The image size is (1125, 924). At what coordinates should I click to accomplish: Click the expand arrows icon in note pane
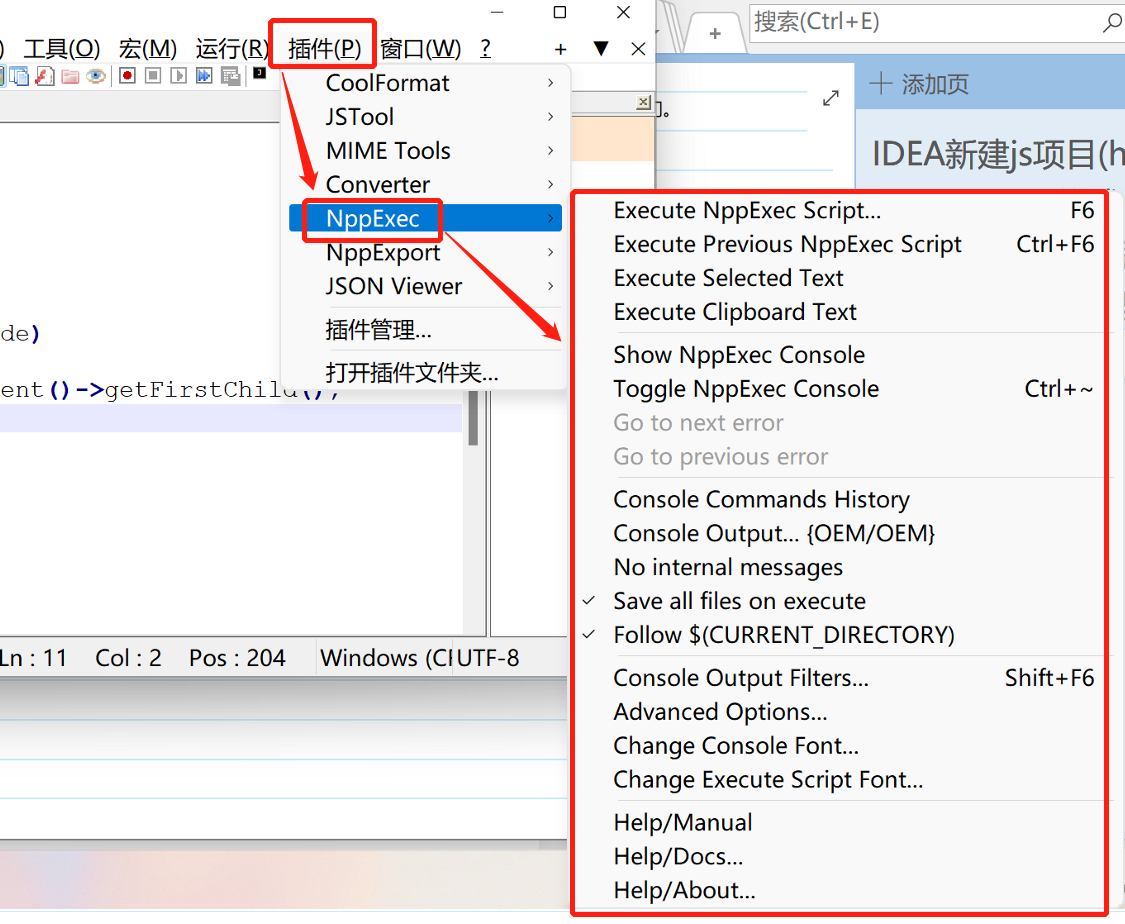[x=831, y=98]
